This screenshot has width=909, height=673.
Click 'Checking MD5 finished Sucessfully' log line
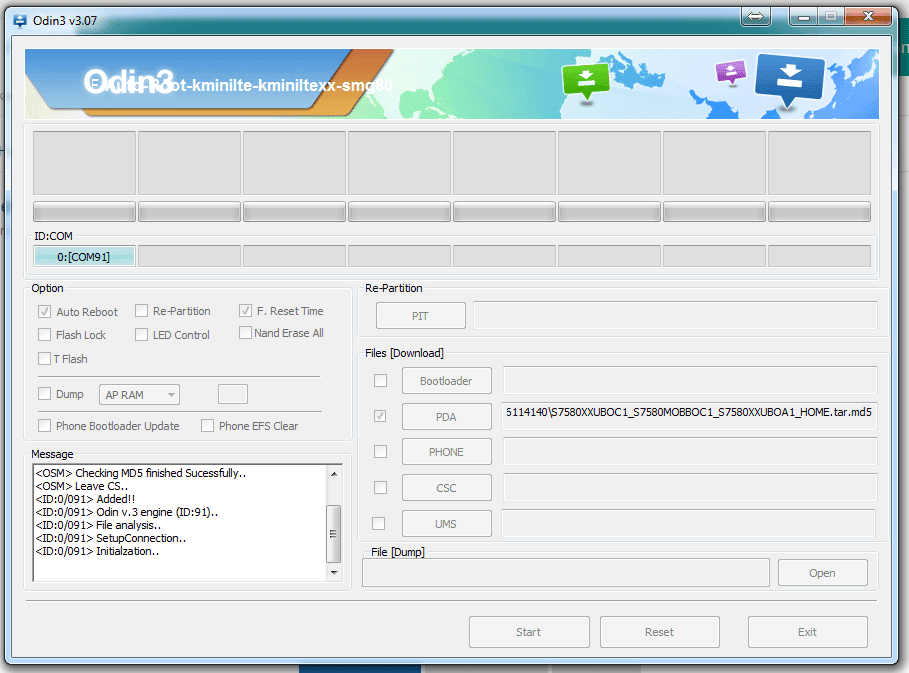(141, 473)
